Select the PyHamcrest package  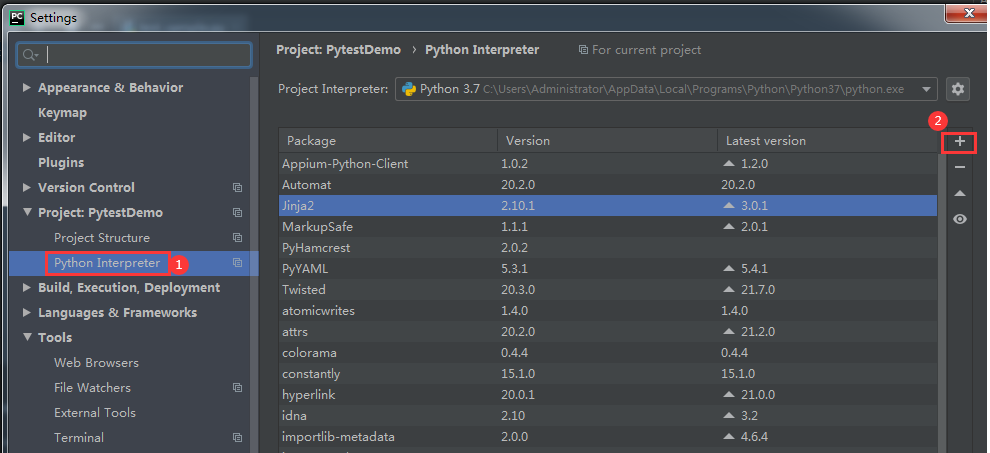[x=608, y=248]
